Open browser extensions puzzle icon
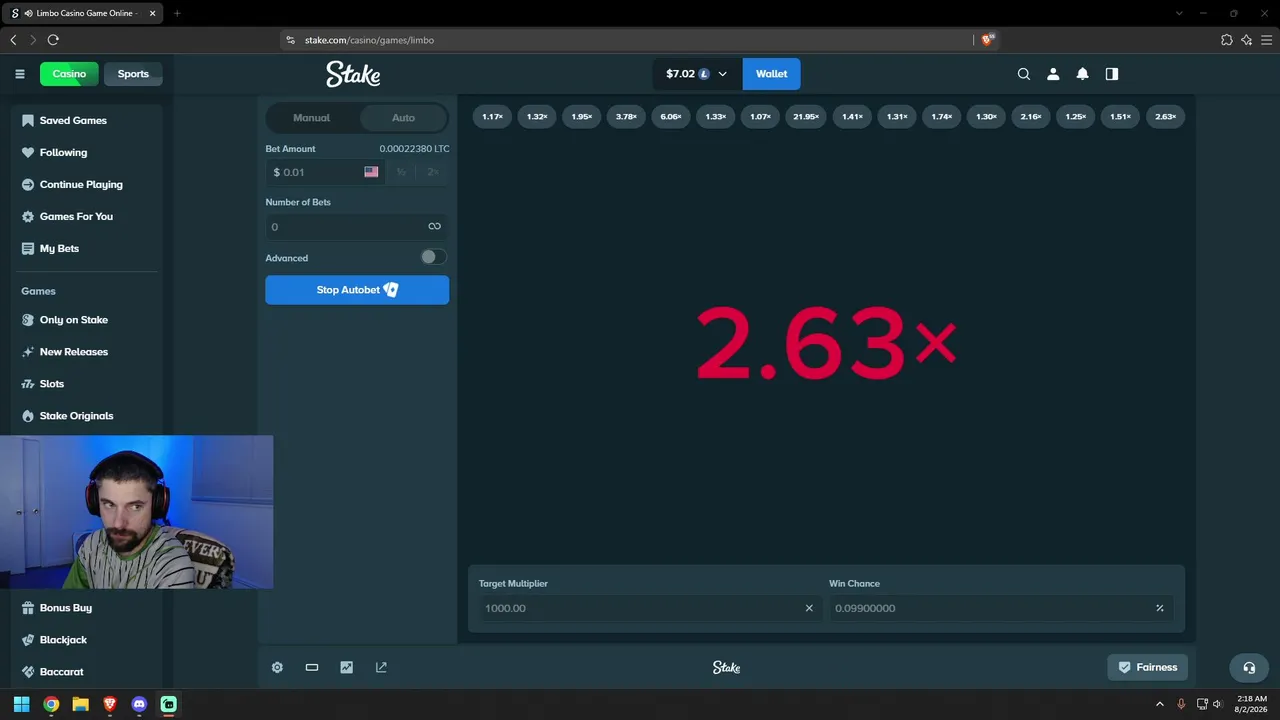 pos(1227,40)
